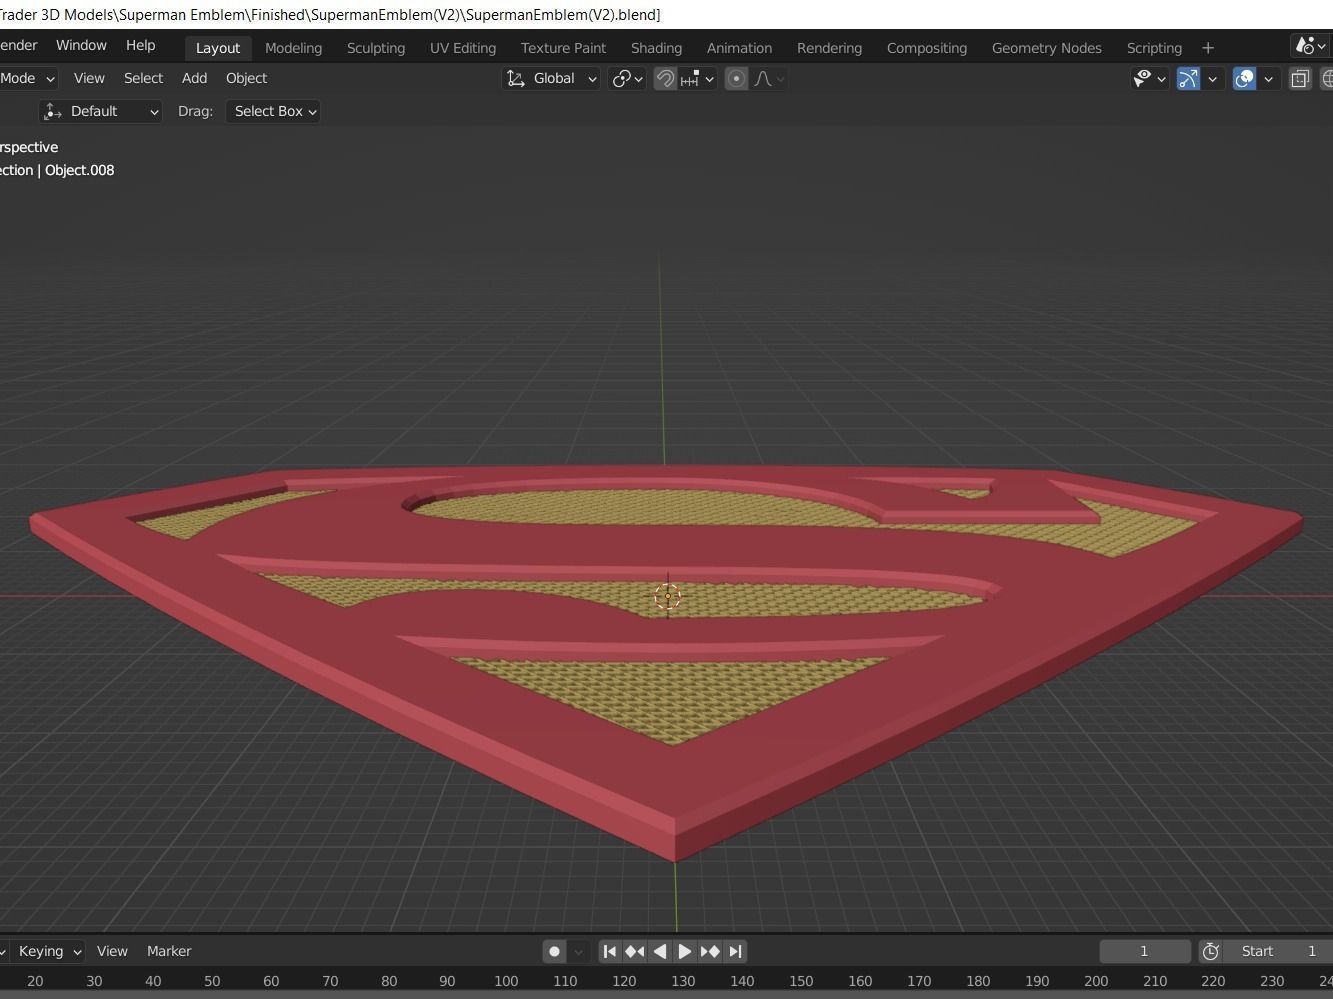Toggle X-ray view icon
The height and width of the screenshot is (999, 1333).
(x=1300, y=78)
